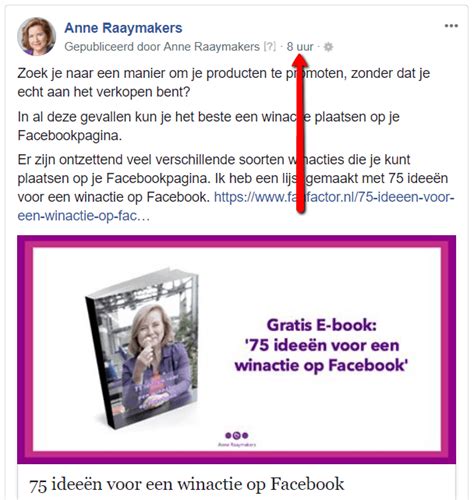This screenshot has height=500, width=474.
Task: Click the gear icon beside the timestamp
Action: click(328, 47)
